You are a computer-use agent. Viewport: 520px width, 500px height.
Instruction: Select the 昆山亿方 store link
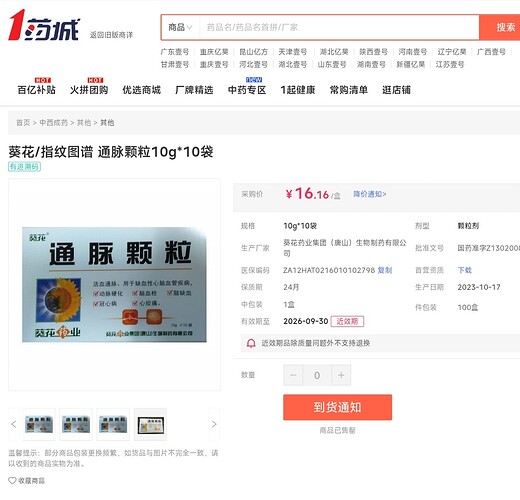tap(253, 52)
